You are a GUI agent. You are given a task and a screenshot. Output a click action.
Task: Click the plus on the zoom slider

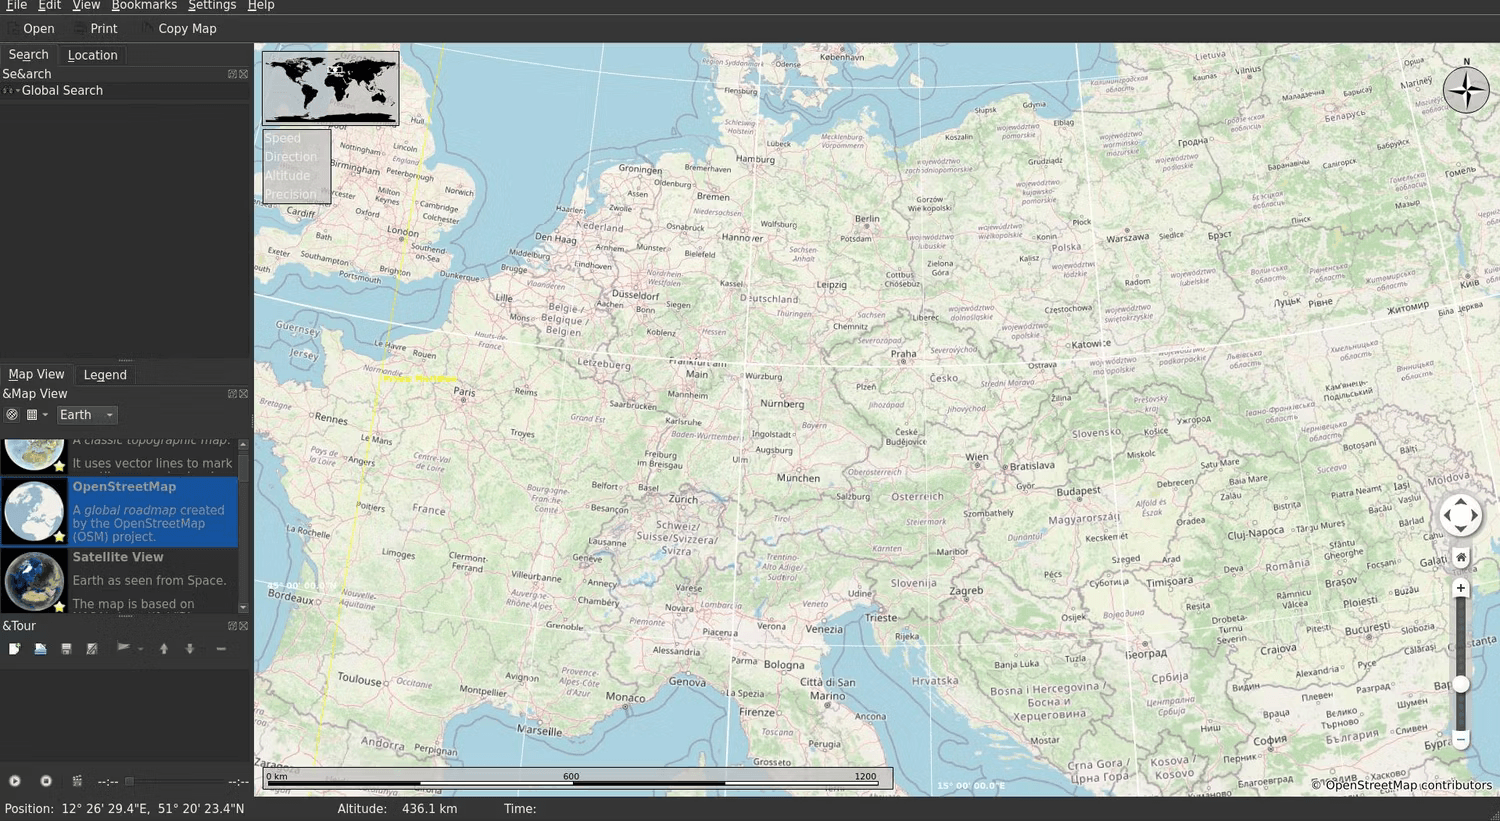point(1460,588)
